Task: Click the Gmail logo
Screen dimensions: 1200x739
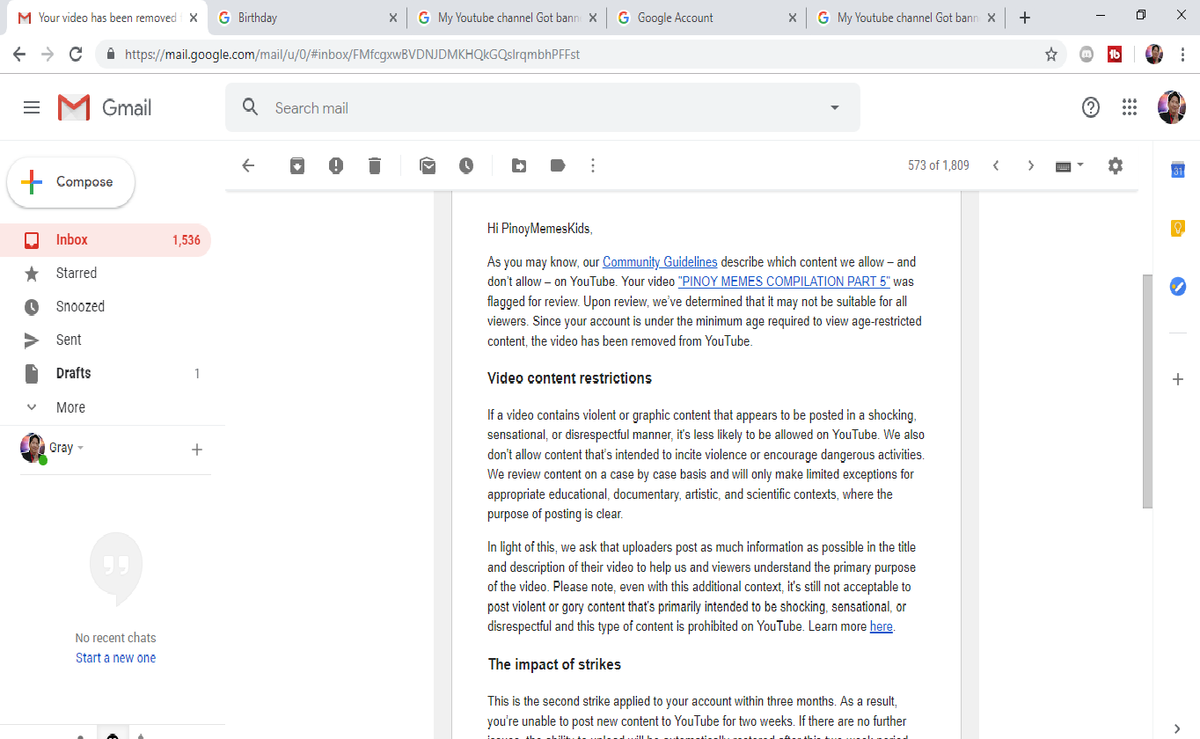Action: pyautogui.click(x=105, y=107)
